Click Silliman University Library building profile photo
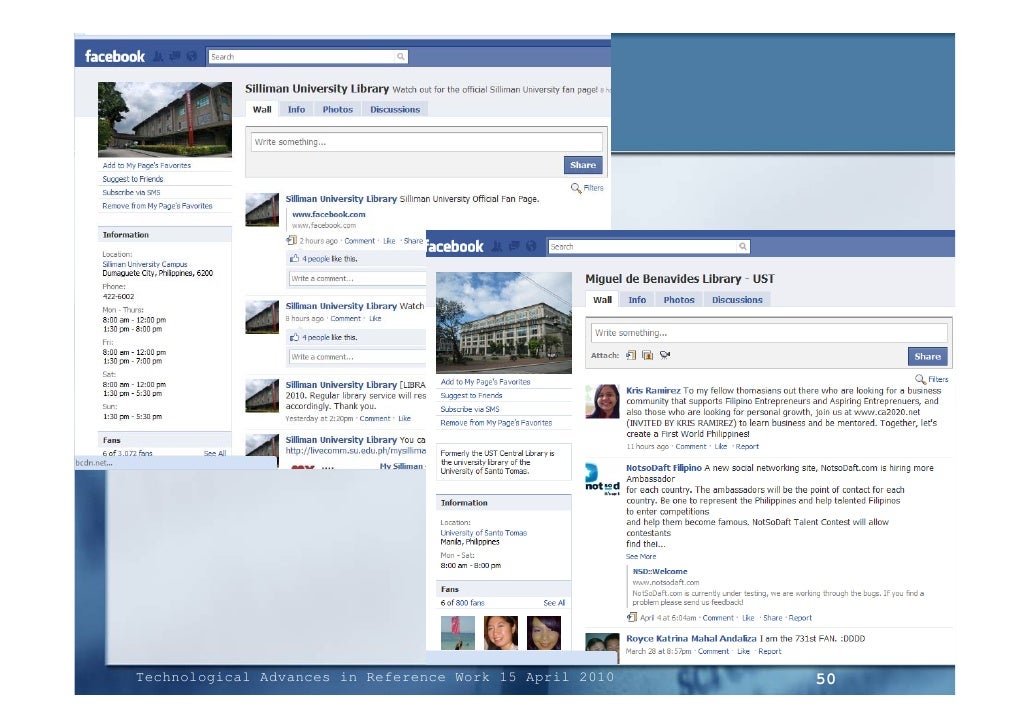This screenshot has height=728, width=1030. pyautogui.click(x=165, y=120)
